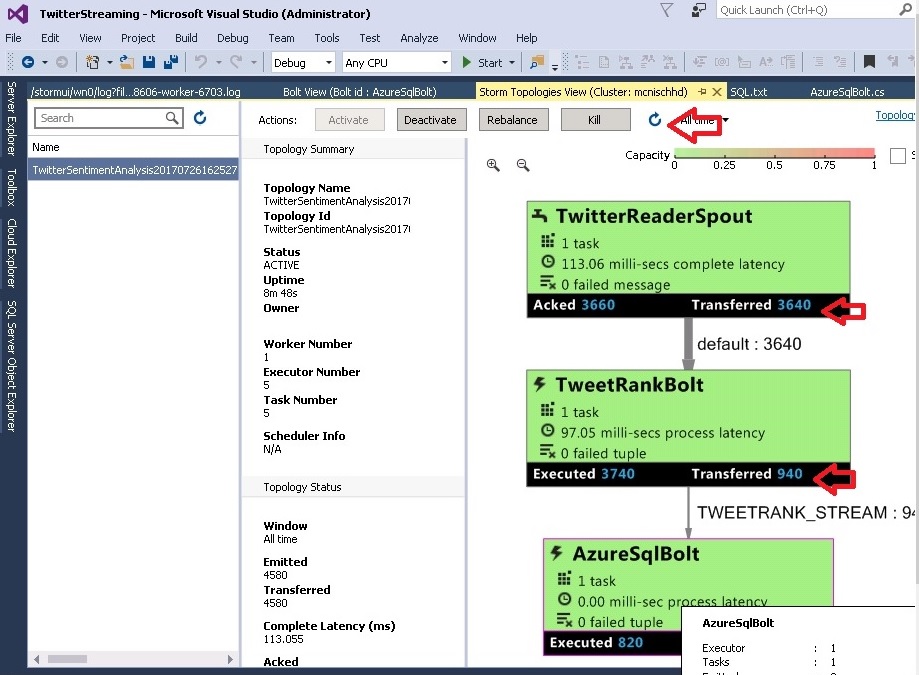Open the Build menu
The height and width of the screenshot is (675, 919).
186,38
